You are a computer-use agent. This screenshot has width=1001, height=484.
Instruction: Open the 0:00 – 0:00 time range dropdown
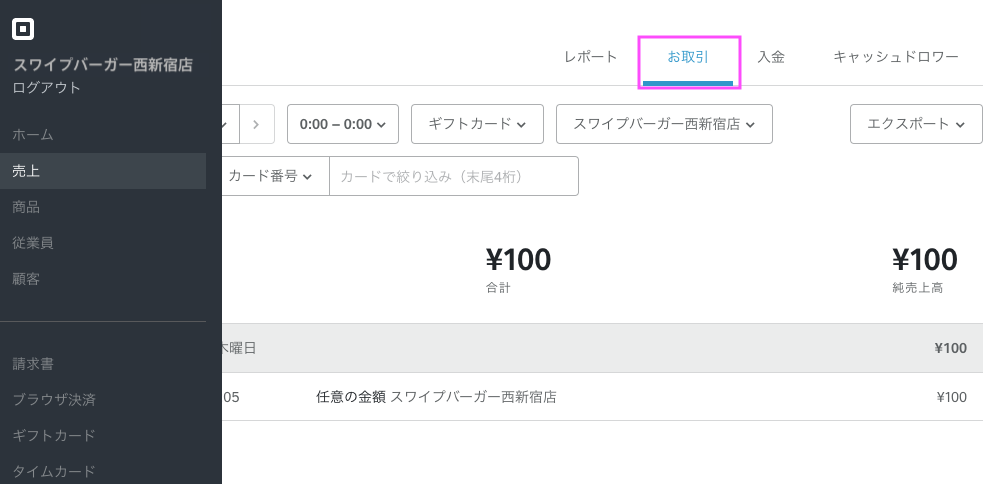pos(343,124)
